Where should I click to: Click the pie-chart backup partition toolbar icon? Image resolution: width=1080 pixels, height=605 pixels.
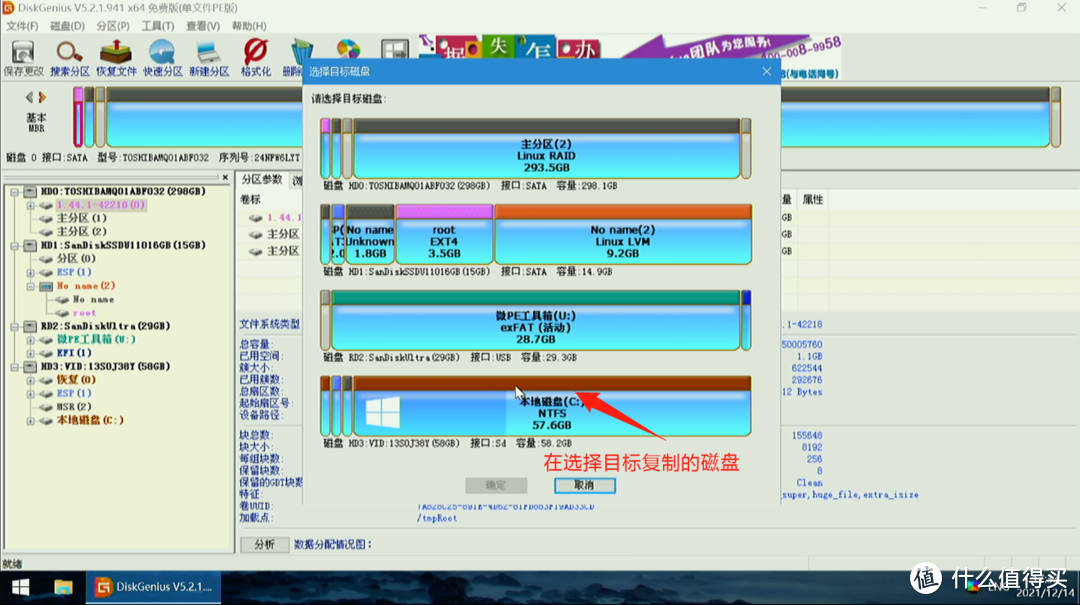(x=349, y=50)
